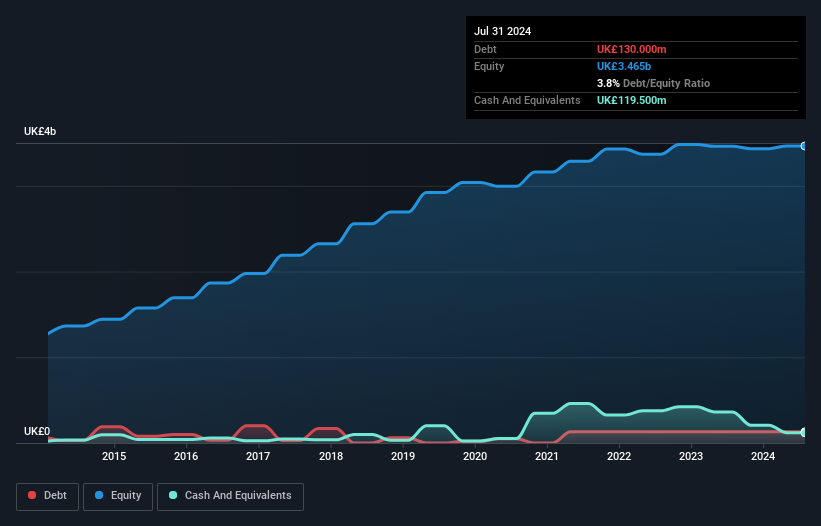Jump to the 2021 axis label
Viewport: 821px width, 526px height.
click(x=547, y=457)
